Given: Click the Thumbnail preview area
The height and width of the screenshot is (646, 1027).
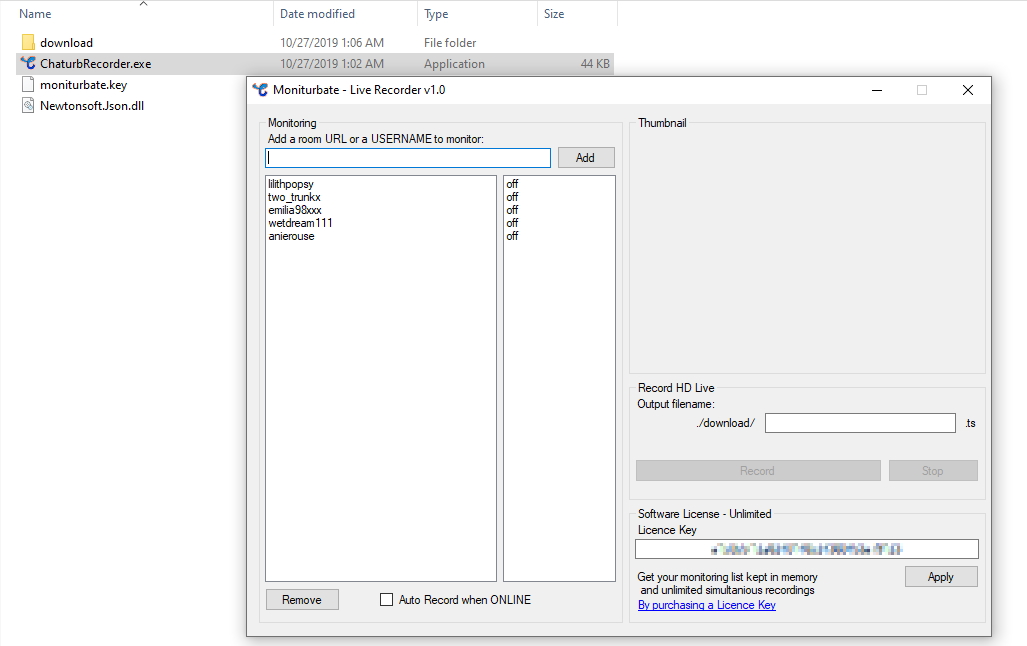Looking at the screenshot, I should pos(807,249).
